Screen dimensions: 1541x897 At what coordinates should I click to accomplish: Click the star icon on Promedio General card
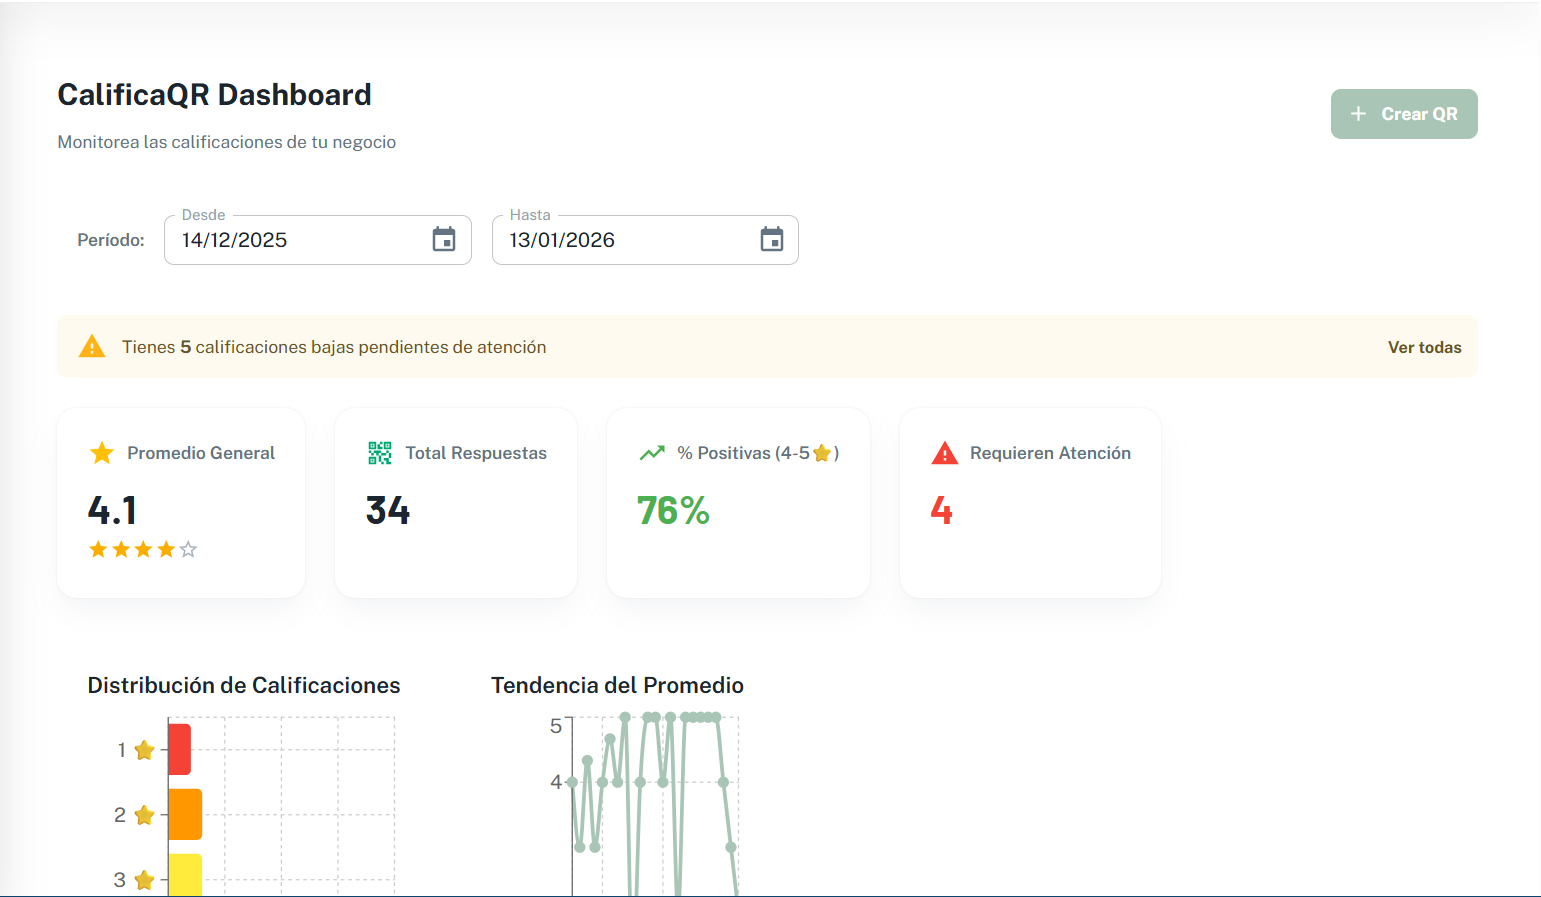pos(101,452)
